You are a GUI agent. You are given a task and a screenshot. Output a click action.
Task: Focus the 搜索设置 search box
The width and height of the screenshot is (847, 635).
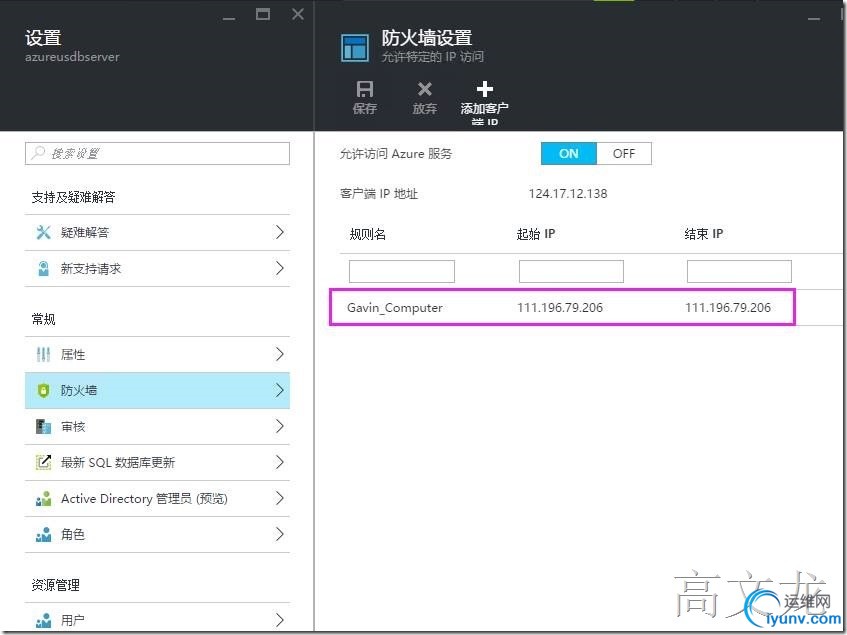tap(157, 153)
